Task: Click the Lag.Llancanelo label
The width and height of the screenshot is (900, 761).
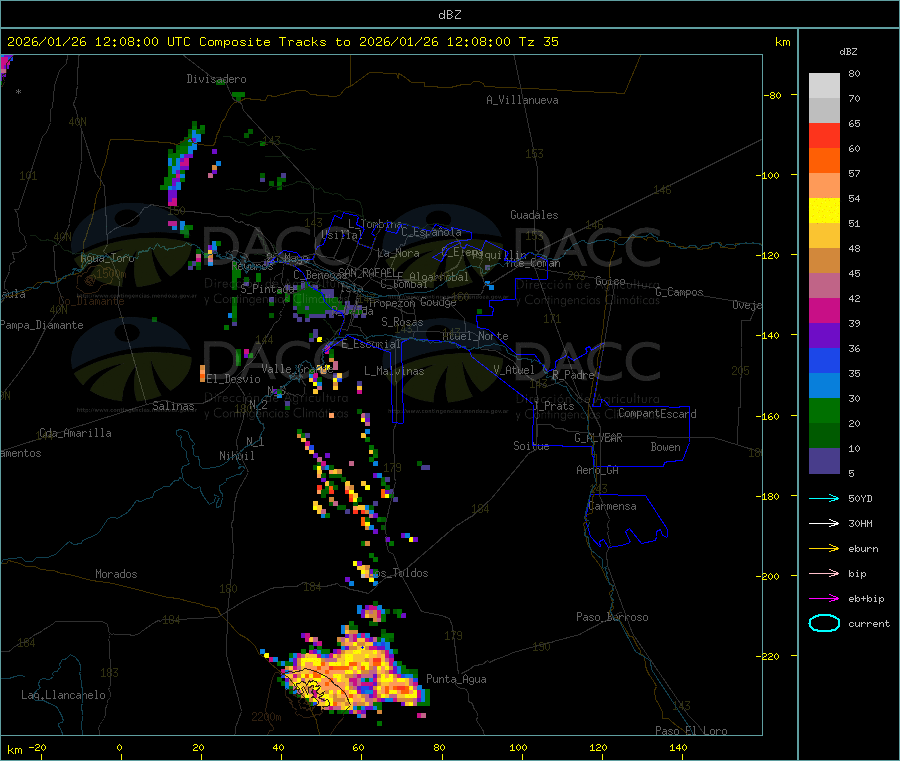Action: [x=64, y=695]
